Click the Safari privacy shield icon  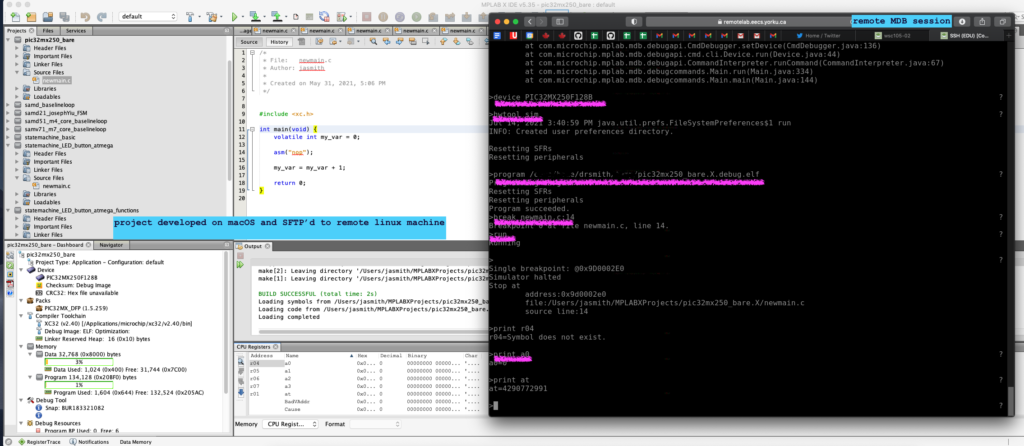tap(634, 22)
